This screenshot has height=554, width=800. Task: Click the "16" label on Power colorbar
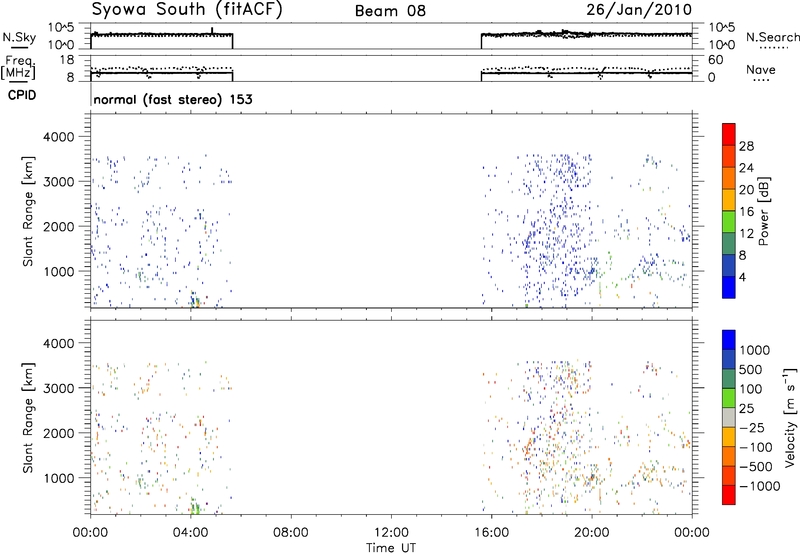746,212
